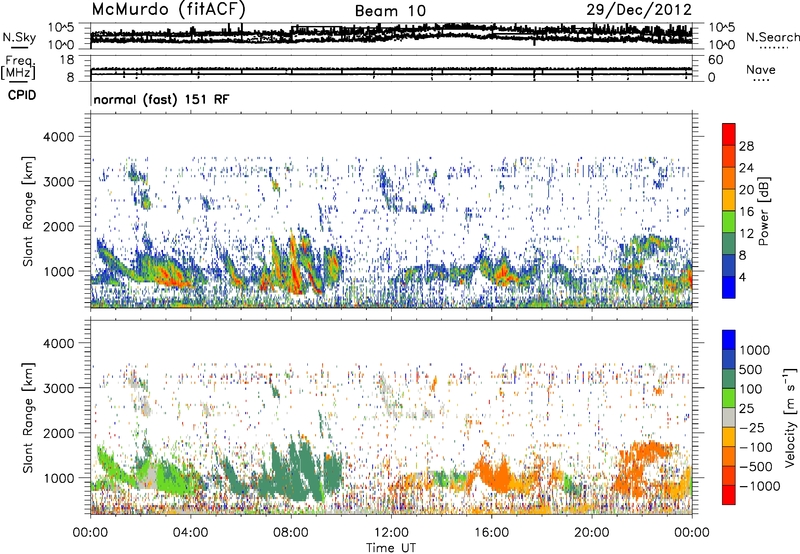Click the dark green velocity echo near 08:00
Screen dimensions: 800x554
[296, 472]
